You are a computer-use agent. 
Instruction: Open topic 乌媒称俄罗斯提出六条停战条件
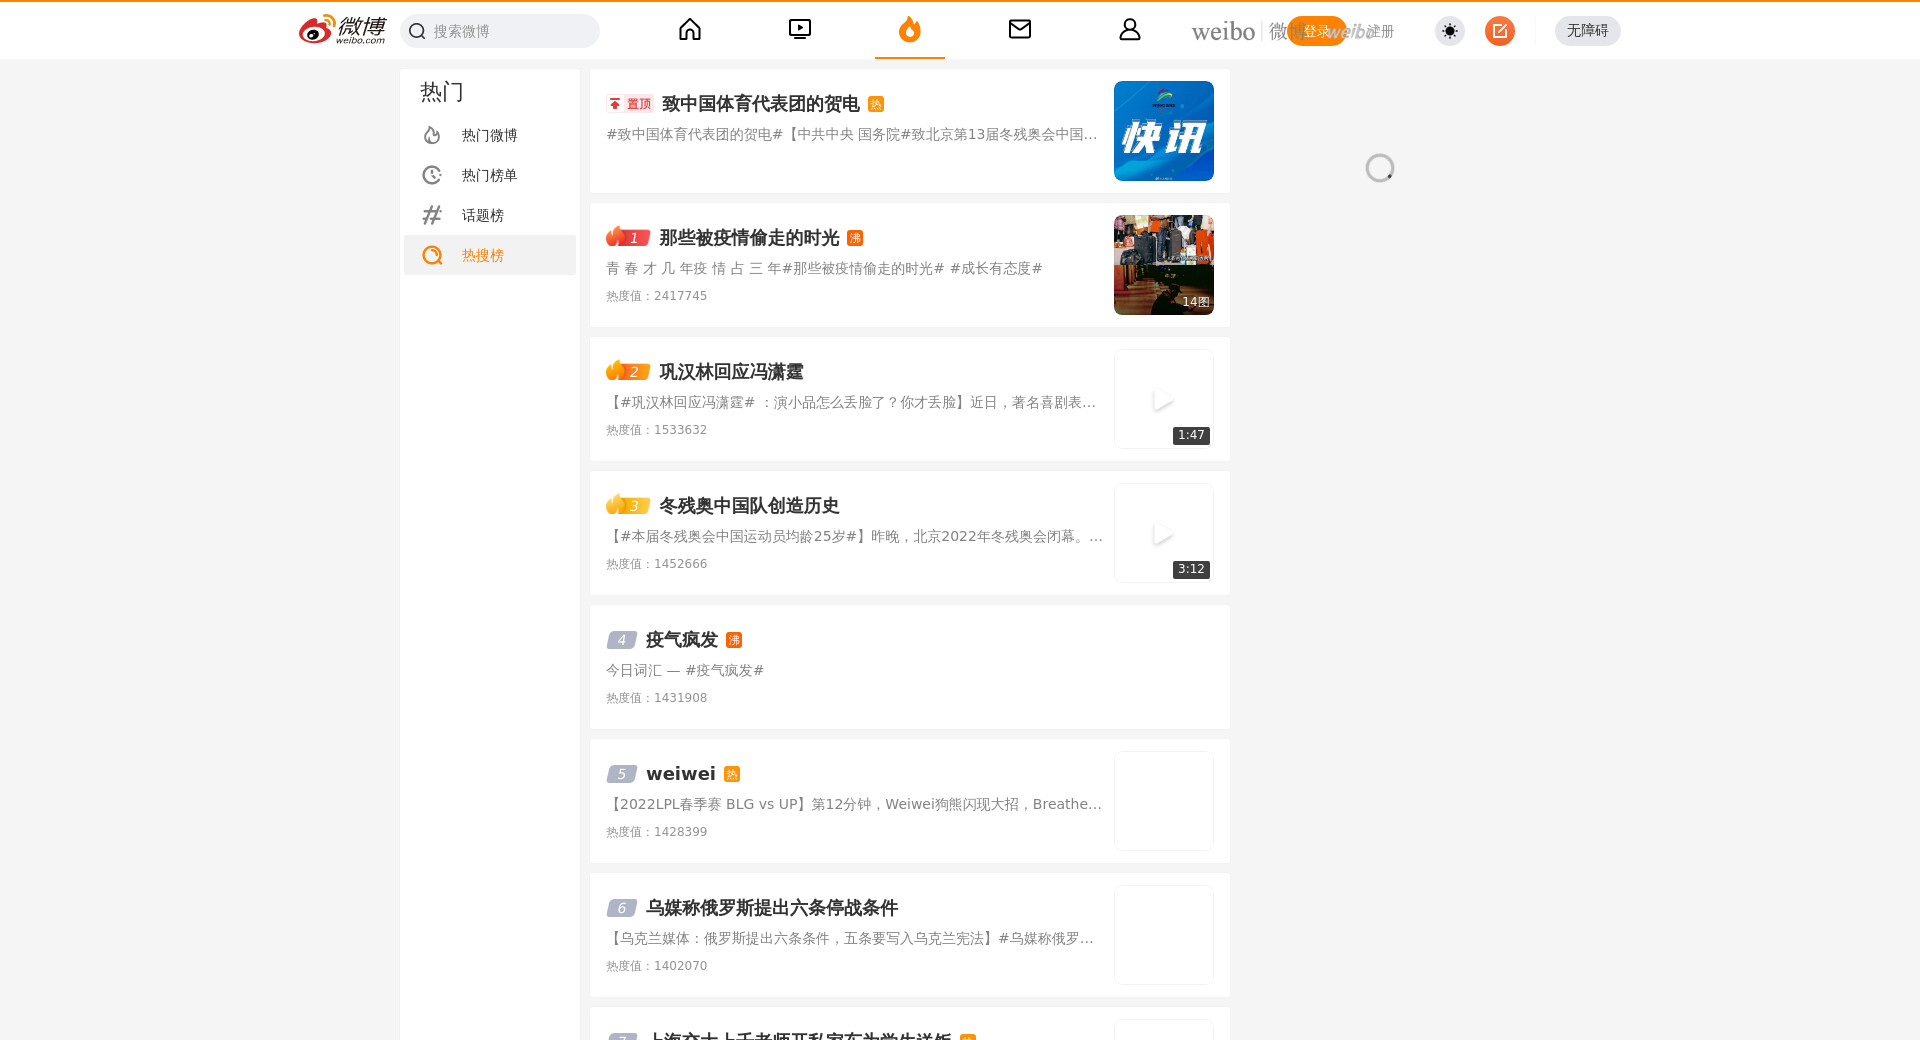771,908
